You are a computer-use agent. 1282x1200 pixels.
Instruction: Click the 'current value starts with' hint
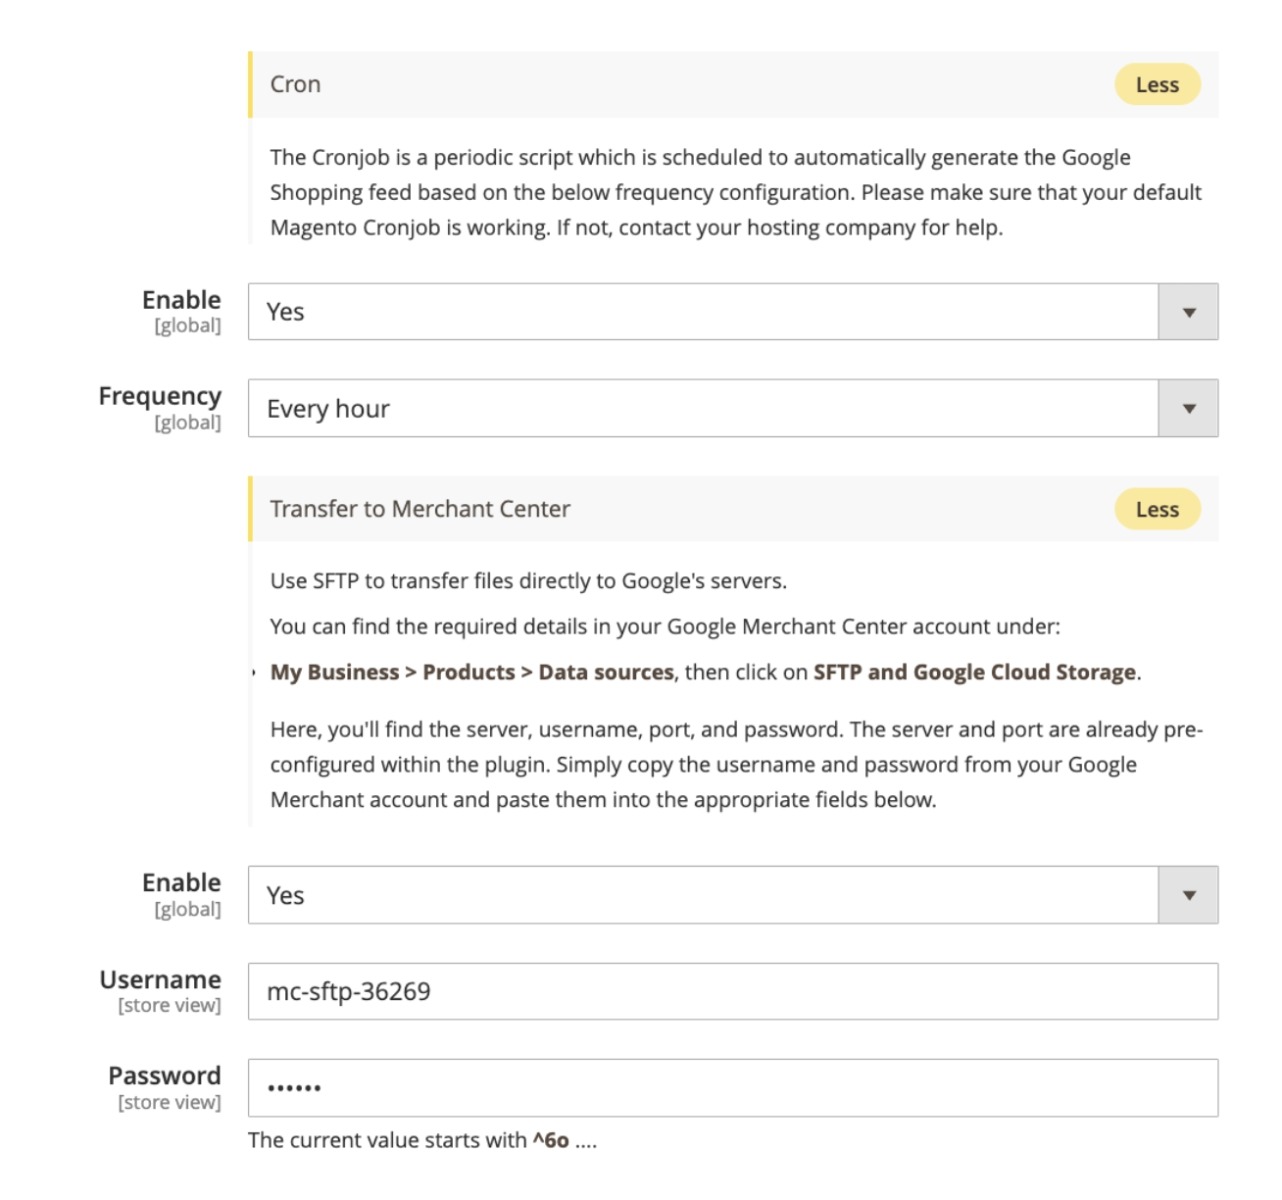(422, 1140)
